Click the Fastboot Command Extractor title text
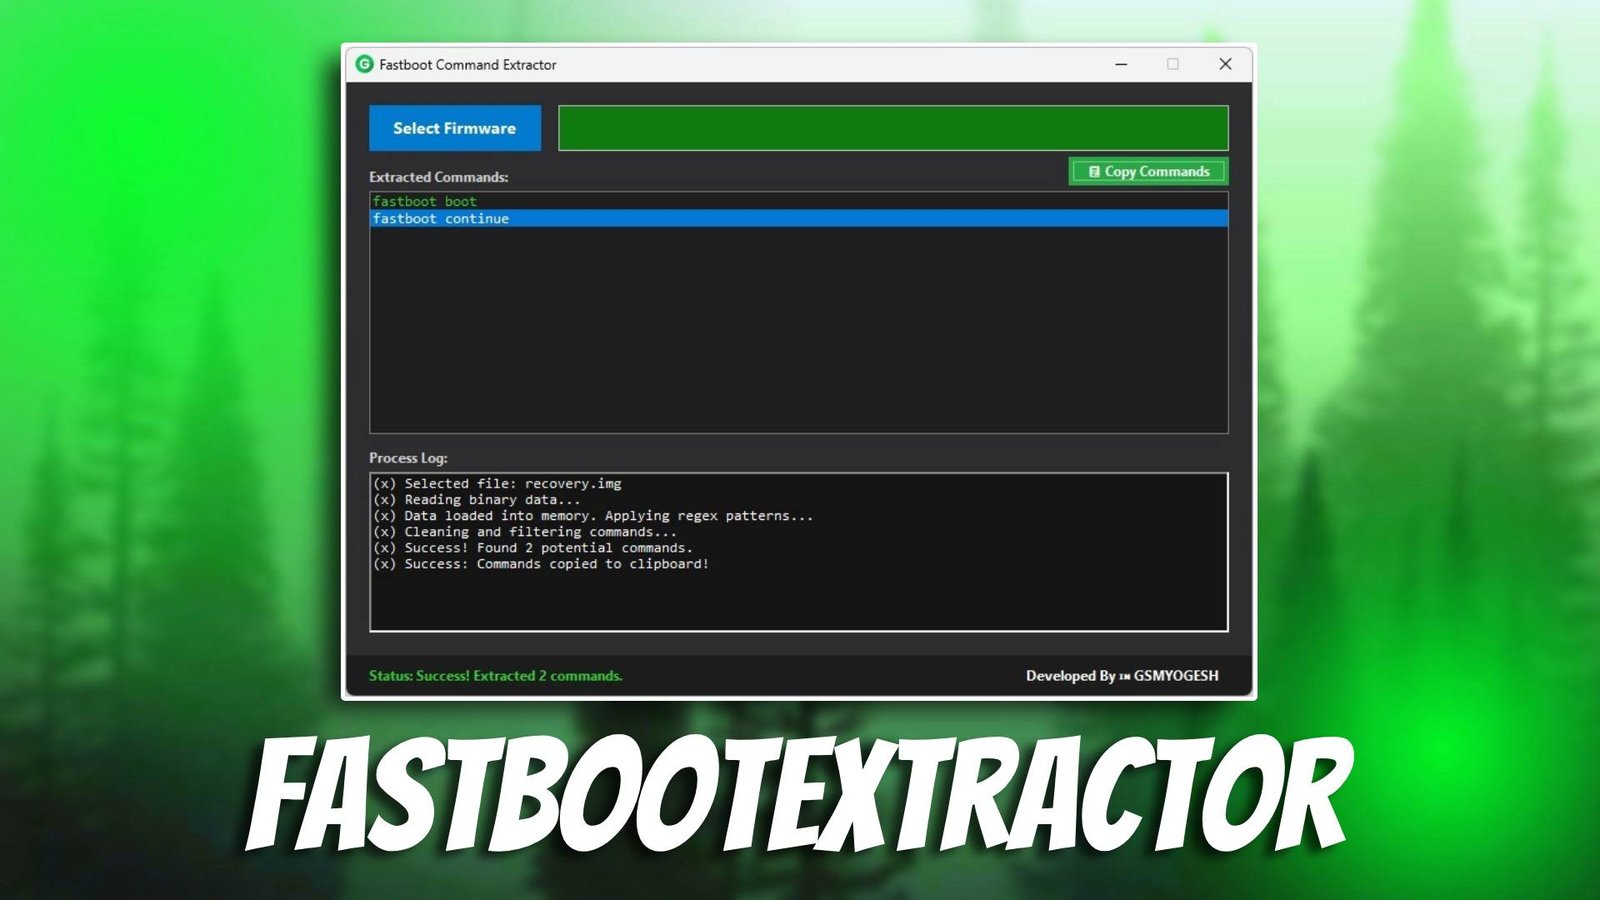The width and height of the screenshot is (1600, 900). pyautogui.click(x=467, y=64)
